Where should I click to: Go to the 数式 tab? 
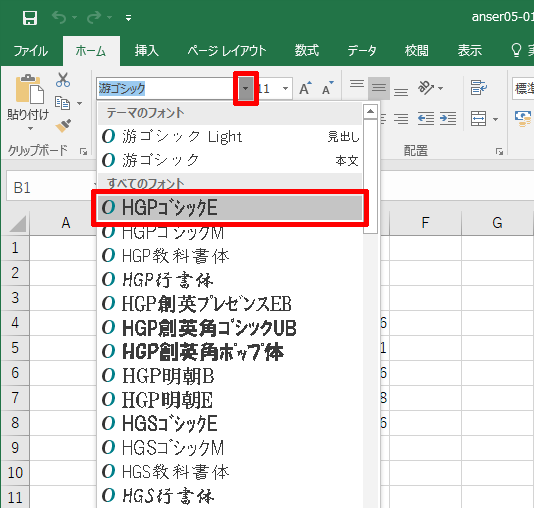(x=307, y=51)
